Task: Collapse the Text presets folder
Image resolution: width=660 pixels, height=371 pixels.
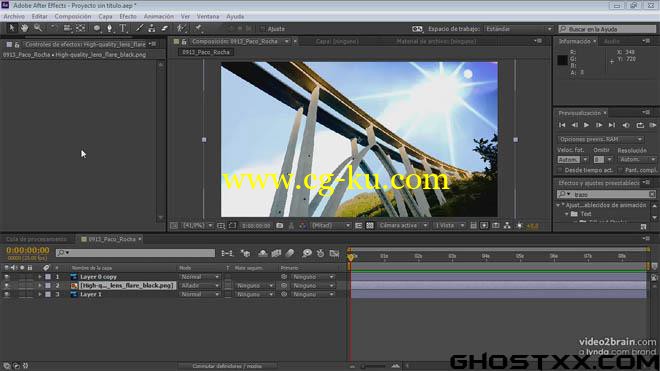Action: click(567, 214)
